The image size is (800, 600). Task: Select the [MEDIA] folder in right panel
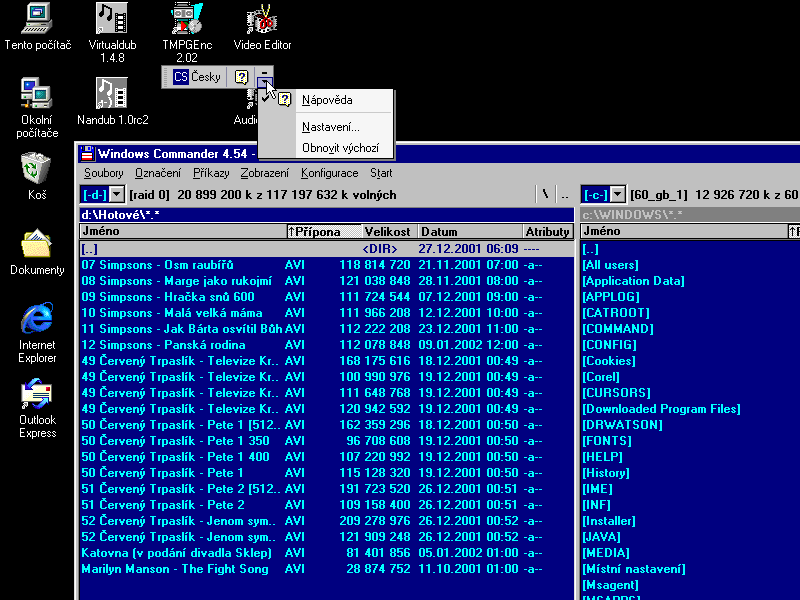pos(606,553)
